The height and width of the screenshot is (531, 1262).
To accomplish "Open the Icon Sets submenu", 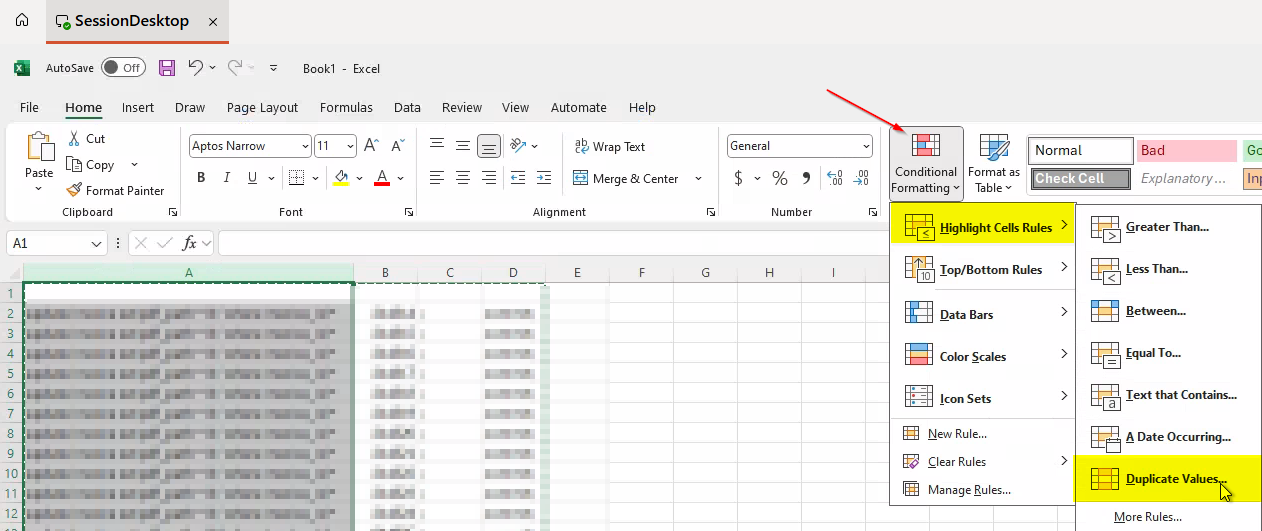I will tap(982, 398).
